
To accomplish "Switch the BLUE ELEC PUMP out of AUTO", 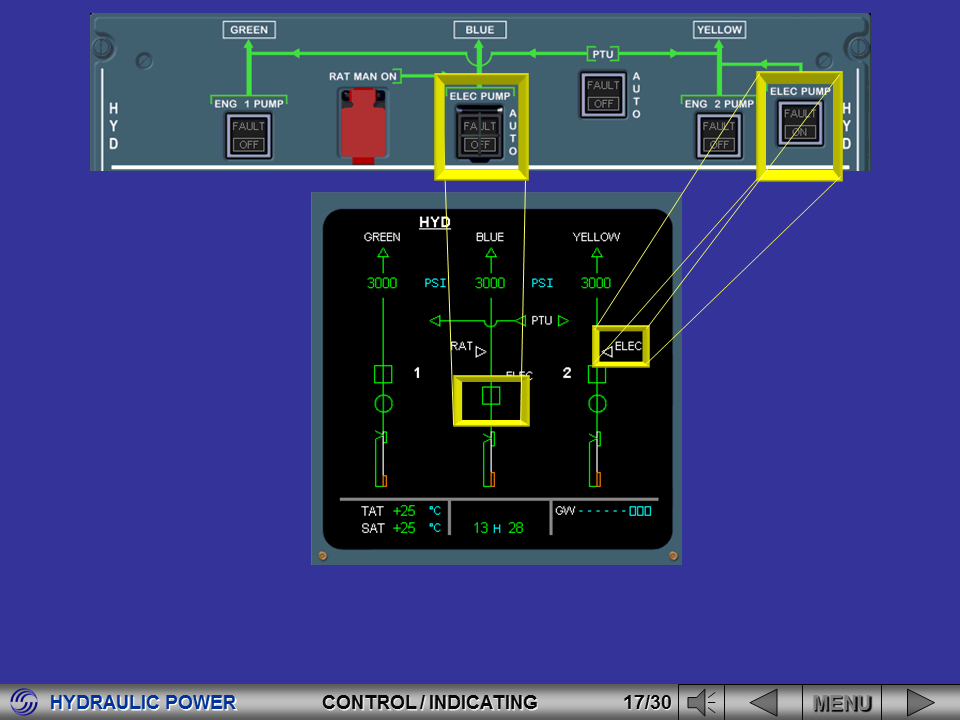I will 480,132.
